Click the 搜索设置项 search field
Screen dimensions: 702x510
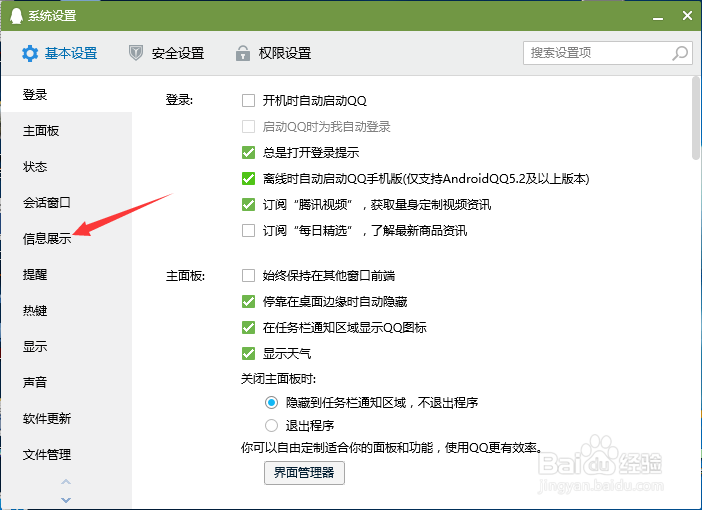[608, 53]
